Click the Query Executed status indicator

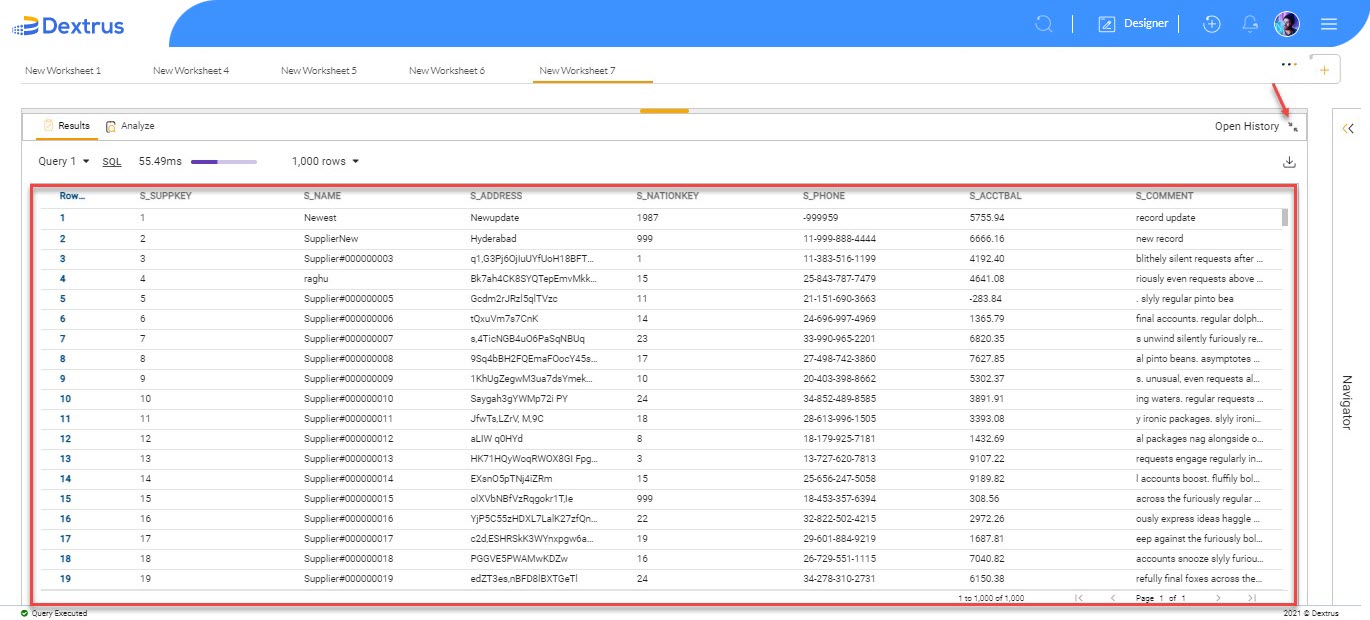(x=54, y=613)
